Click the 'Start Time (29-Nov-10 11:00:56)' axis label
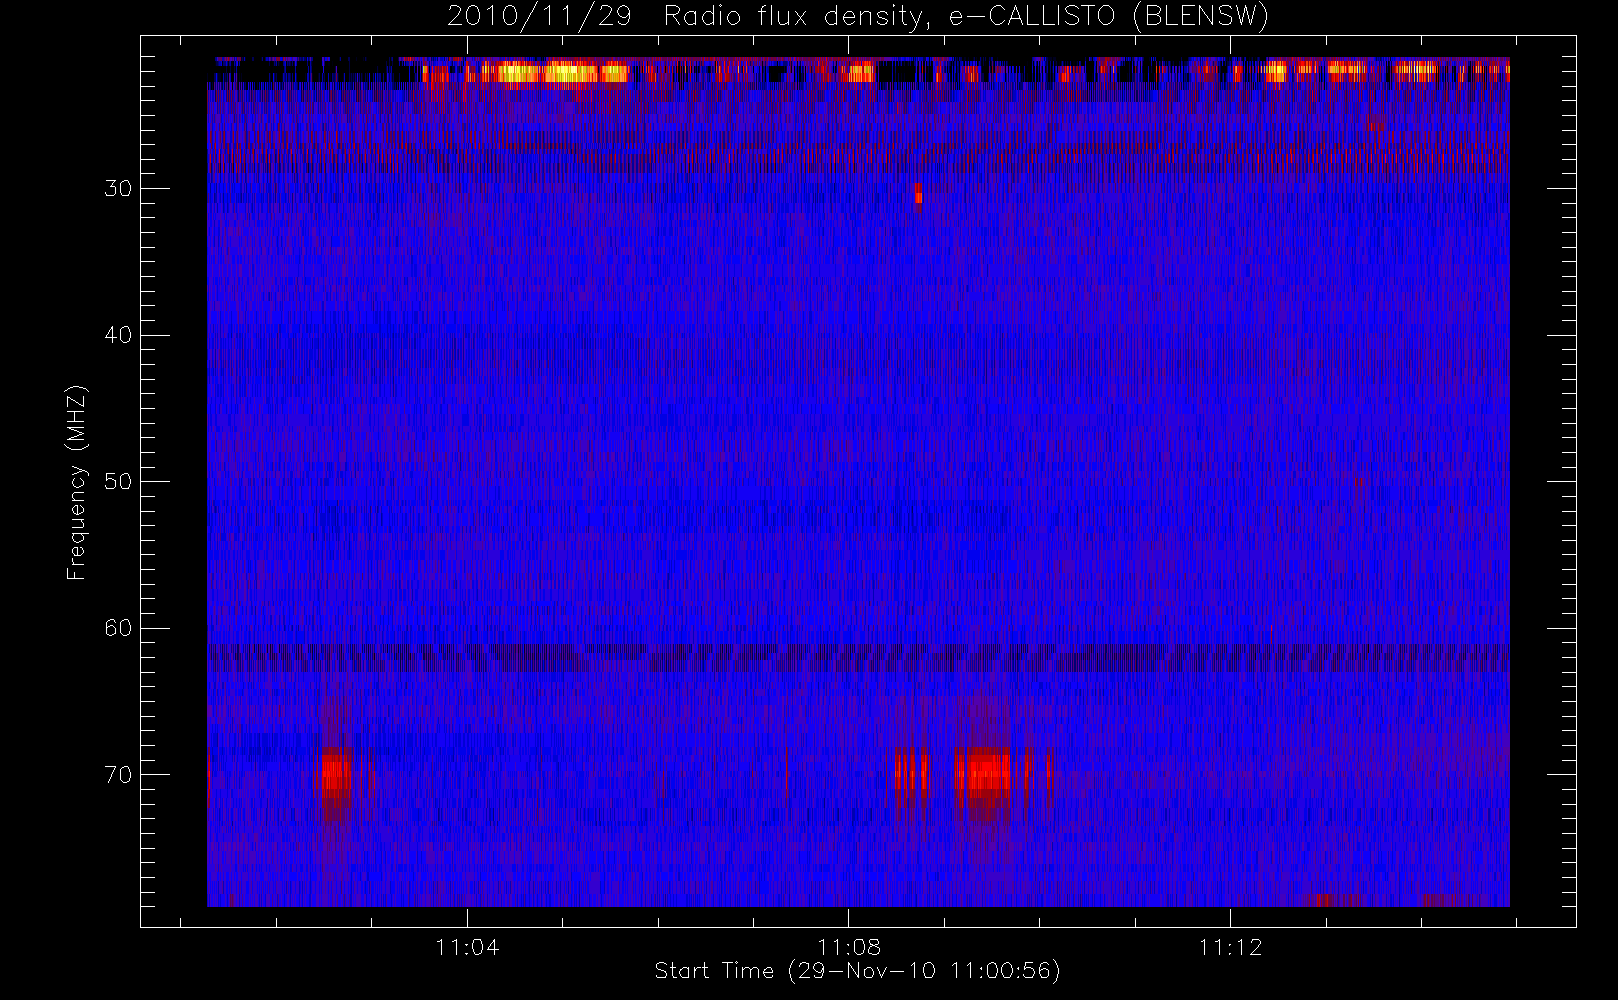 [x=857, y=970]
